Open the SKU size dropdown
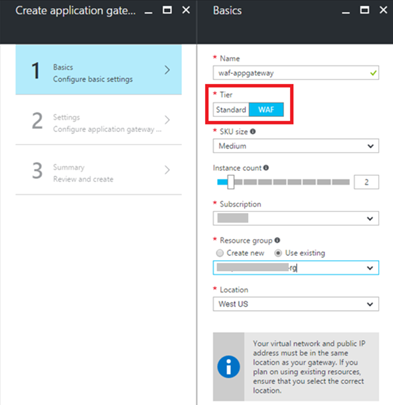Screen dimensions: 393x405 [296, 146]
